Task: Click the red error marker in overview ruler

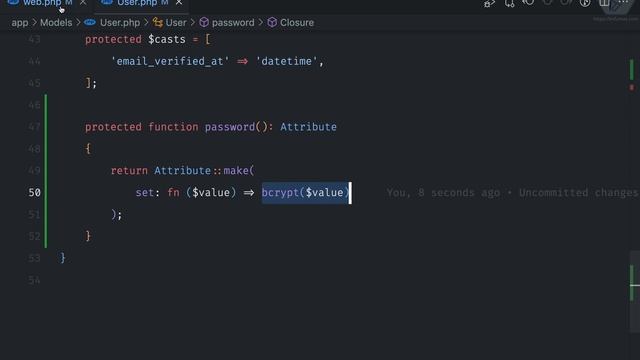Action: 632,87
